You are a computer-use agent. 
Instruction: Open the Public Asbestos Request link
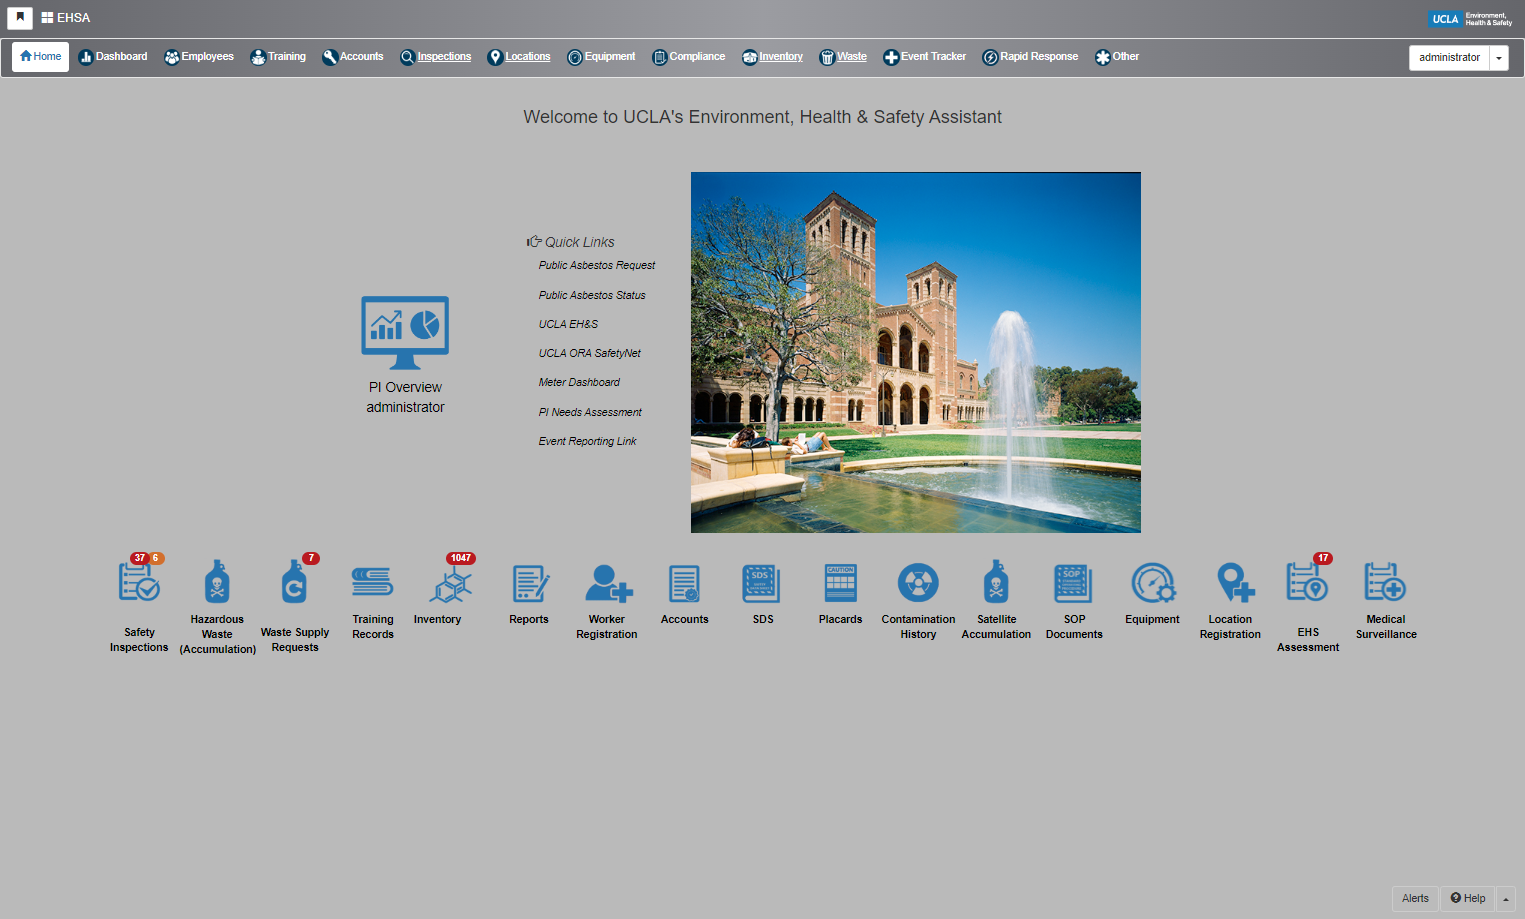click(597, 266)
